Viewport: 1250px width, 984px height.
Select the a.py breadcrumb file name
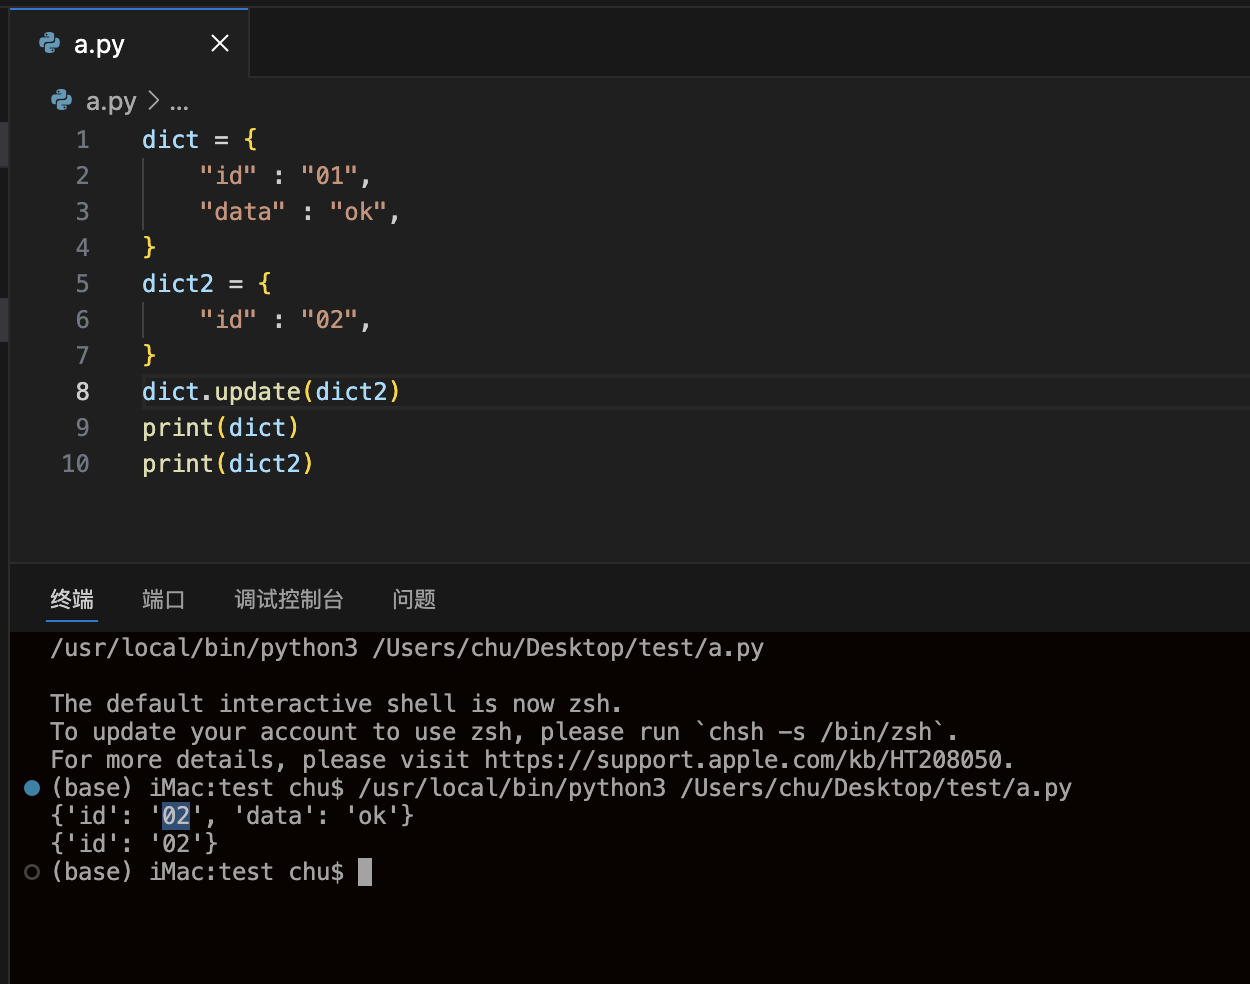pyautogui.click(x=111, y=101)
